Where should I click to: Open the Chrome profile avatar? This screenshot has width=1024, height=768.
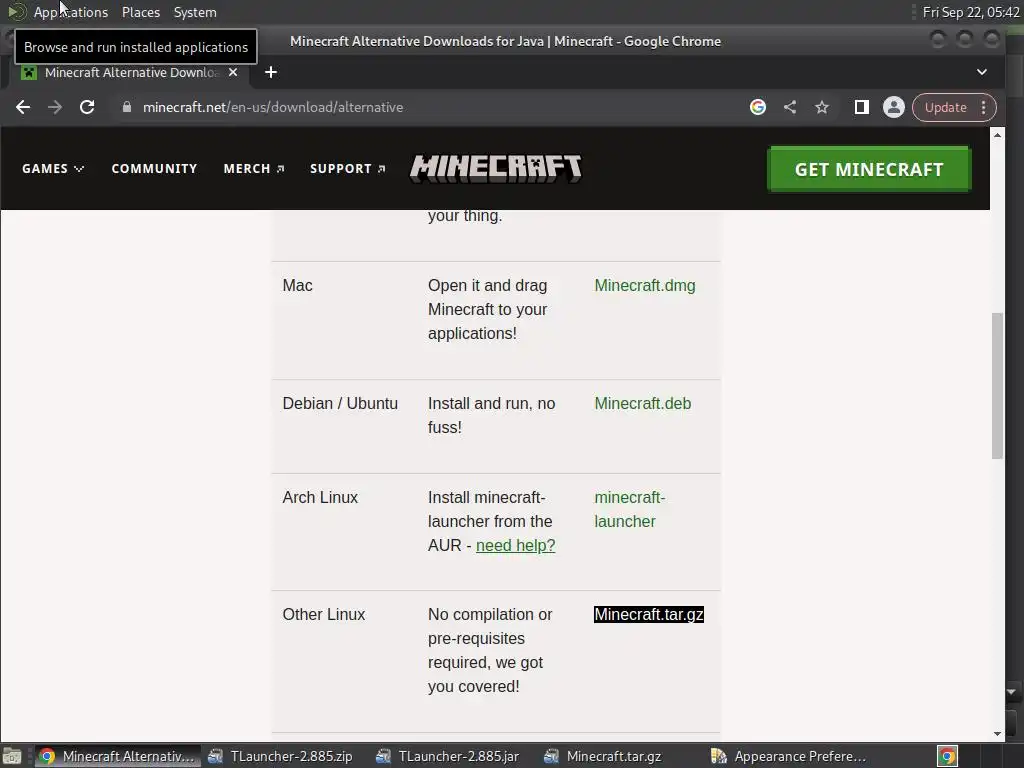coord(893,107)
